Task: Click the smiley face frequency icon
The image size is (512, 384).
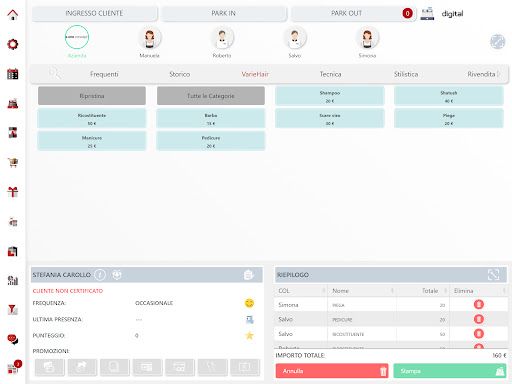Action: 249,303
